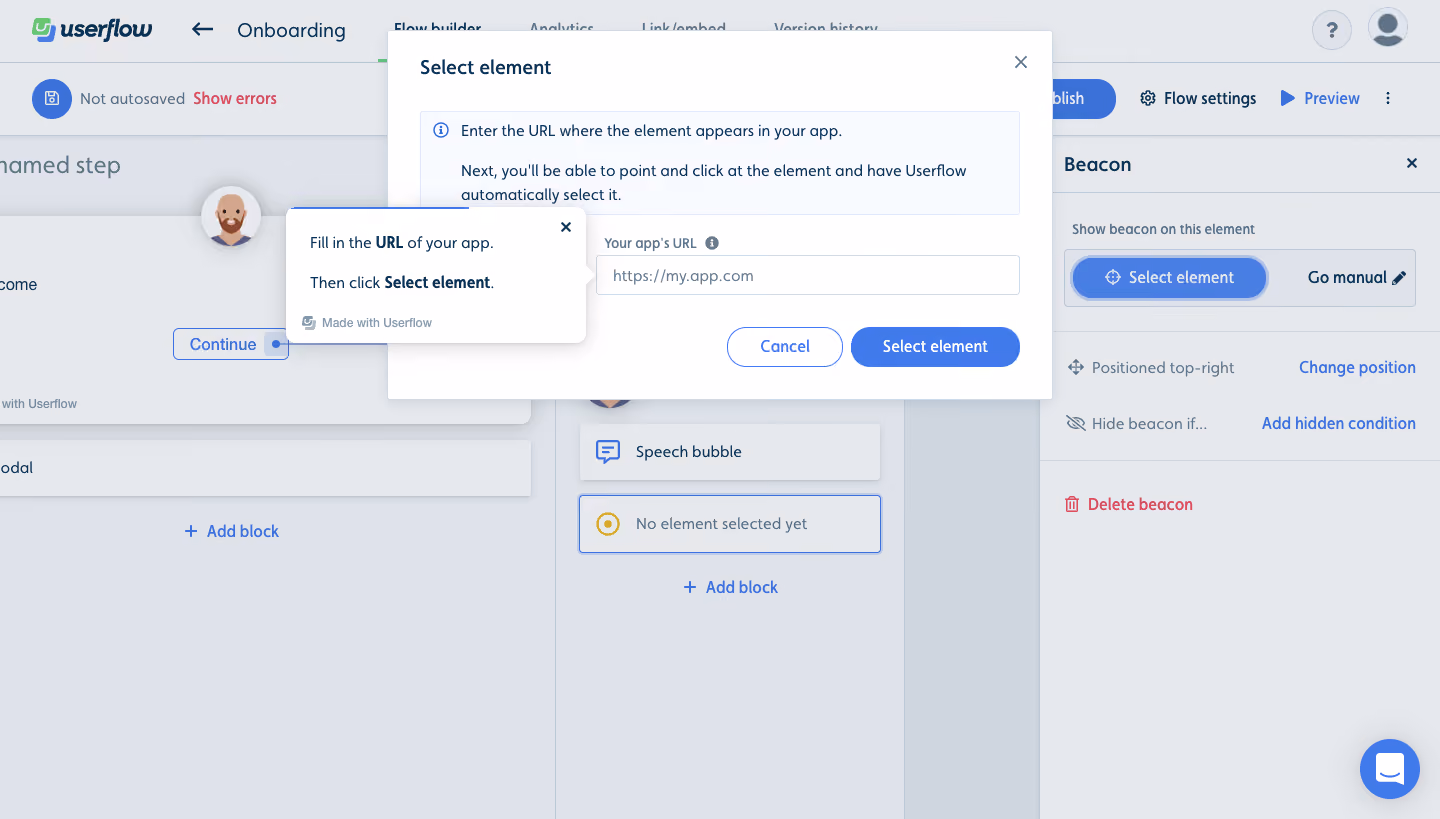Click the move arrows position icon
Viewport: 1440px width, 819px height.
click(x=1076, y=368)
